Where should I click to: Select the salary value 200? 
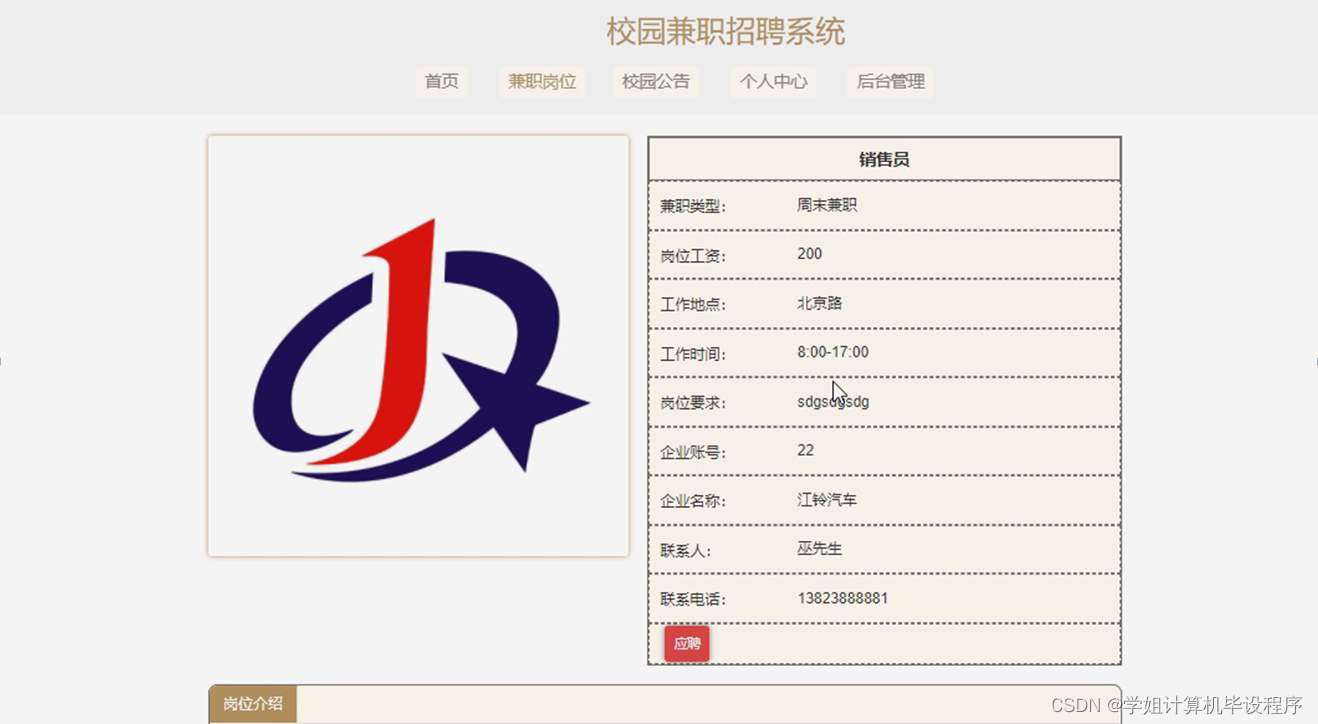[810, 254]
